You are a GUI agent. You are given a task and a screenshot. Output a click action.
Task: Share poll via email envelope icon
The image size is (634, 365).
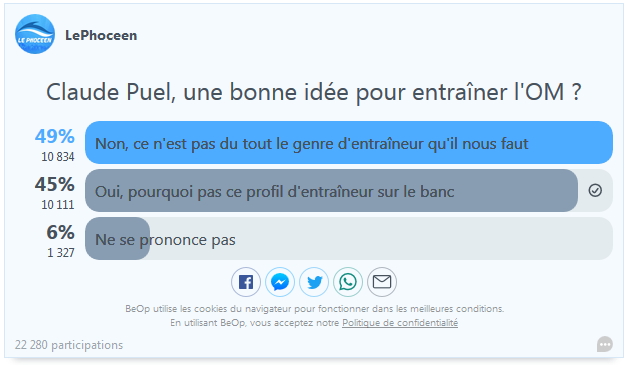click(382, 282)
